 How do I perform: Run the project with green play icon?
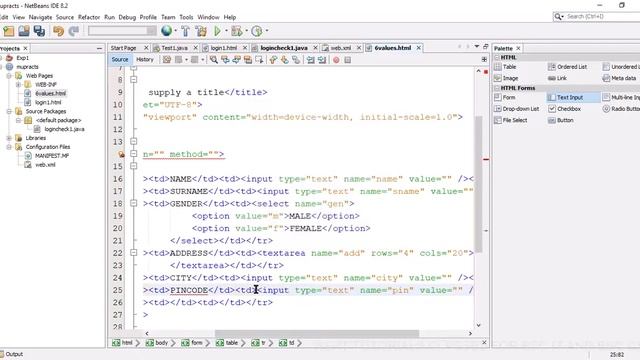coord(217,31)
